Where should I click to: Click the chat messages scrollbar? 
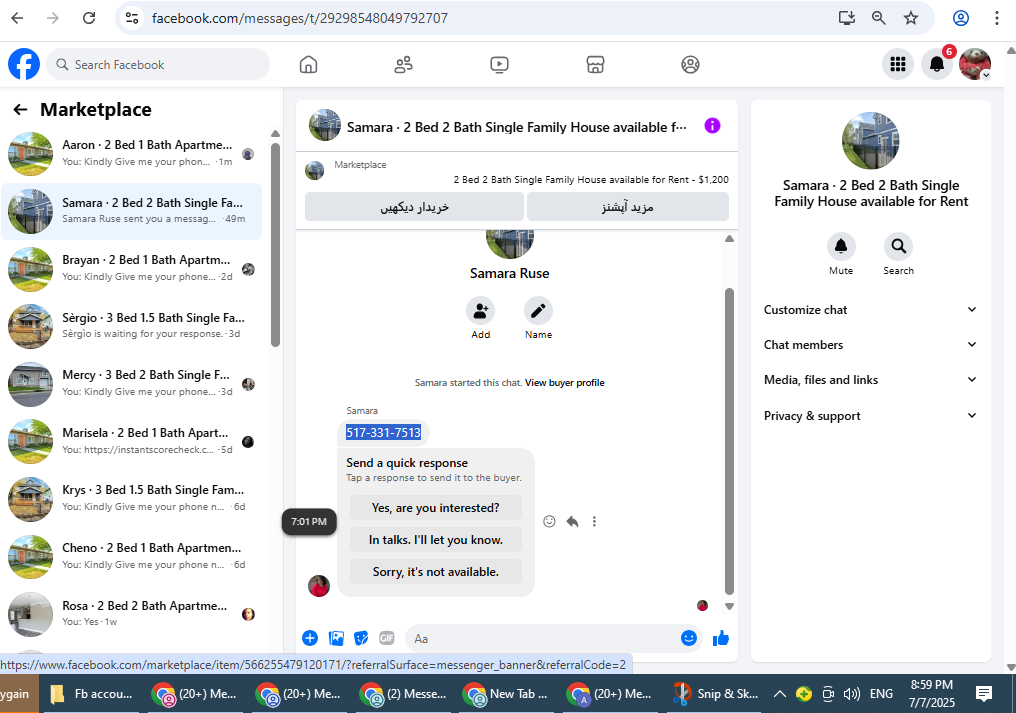(729, 441)
